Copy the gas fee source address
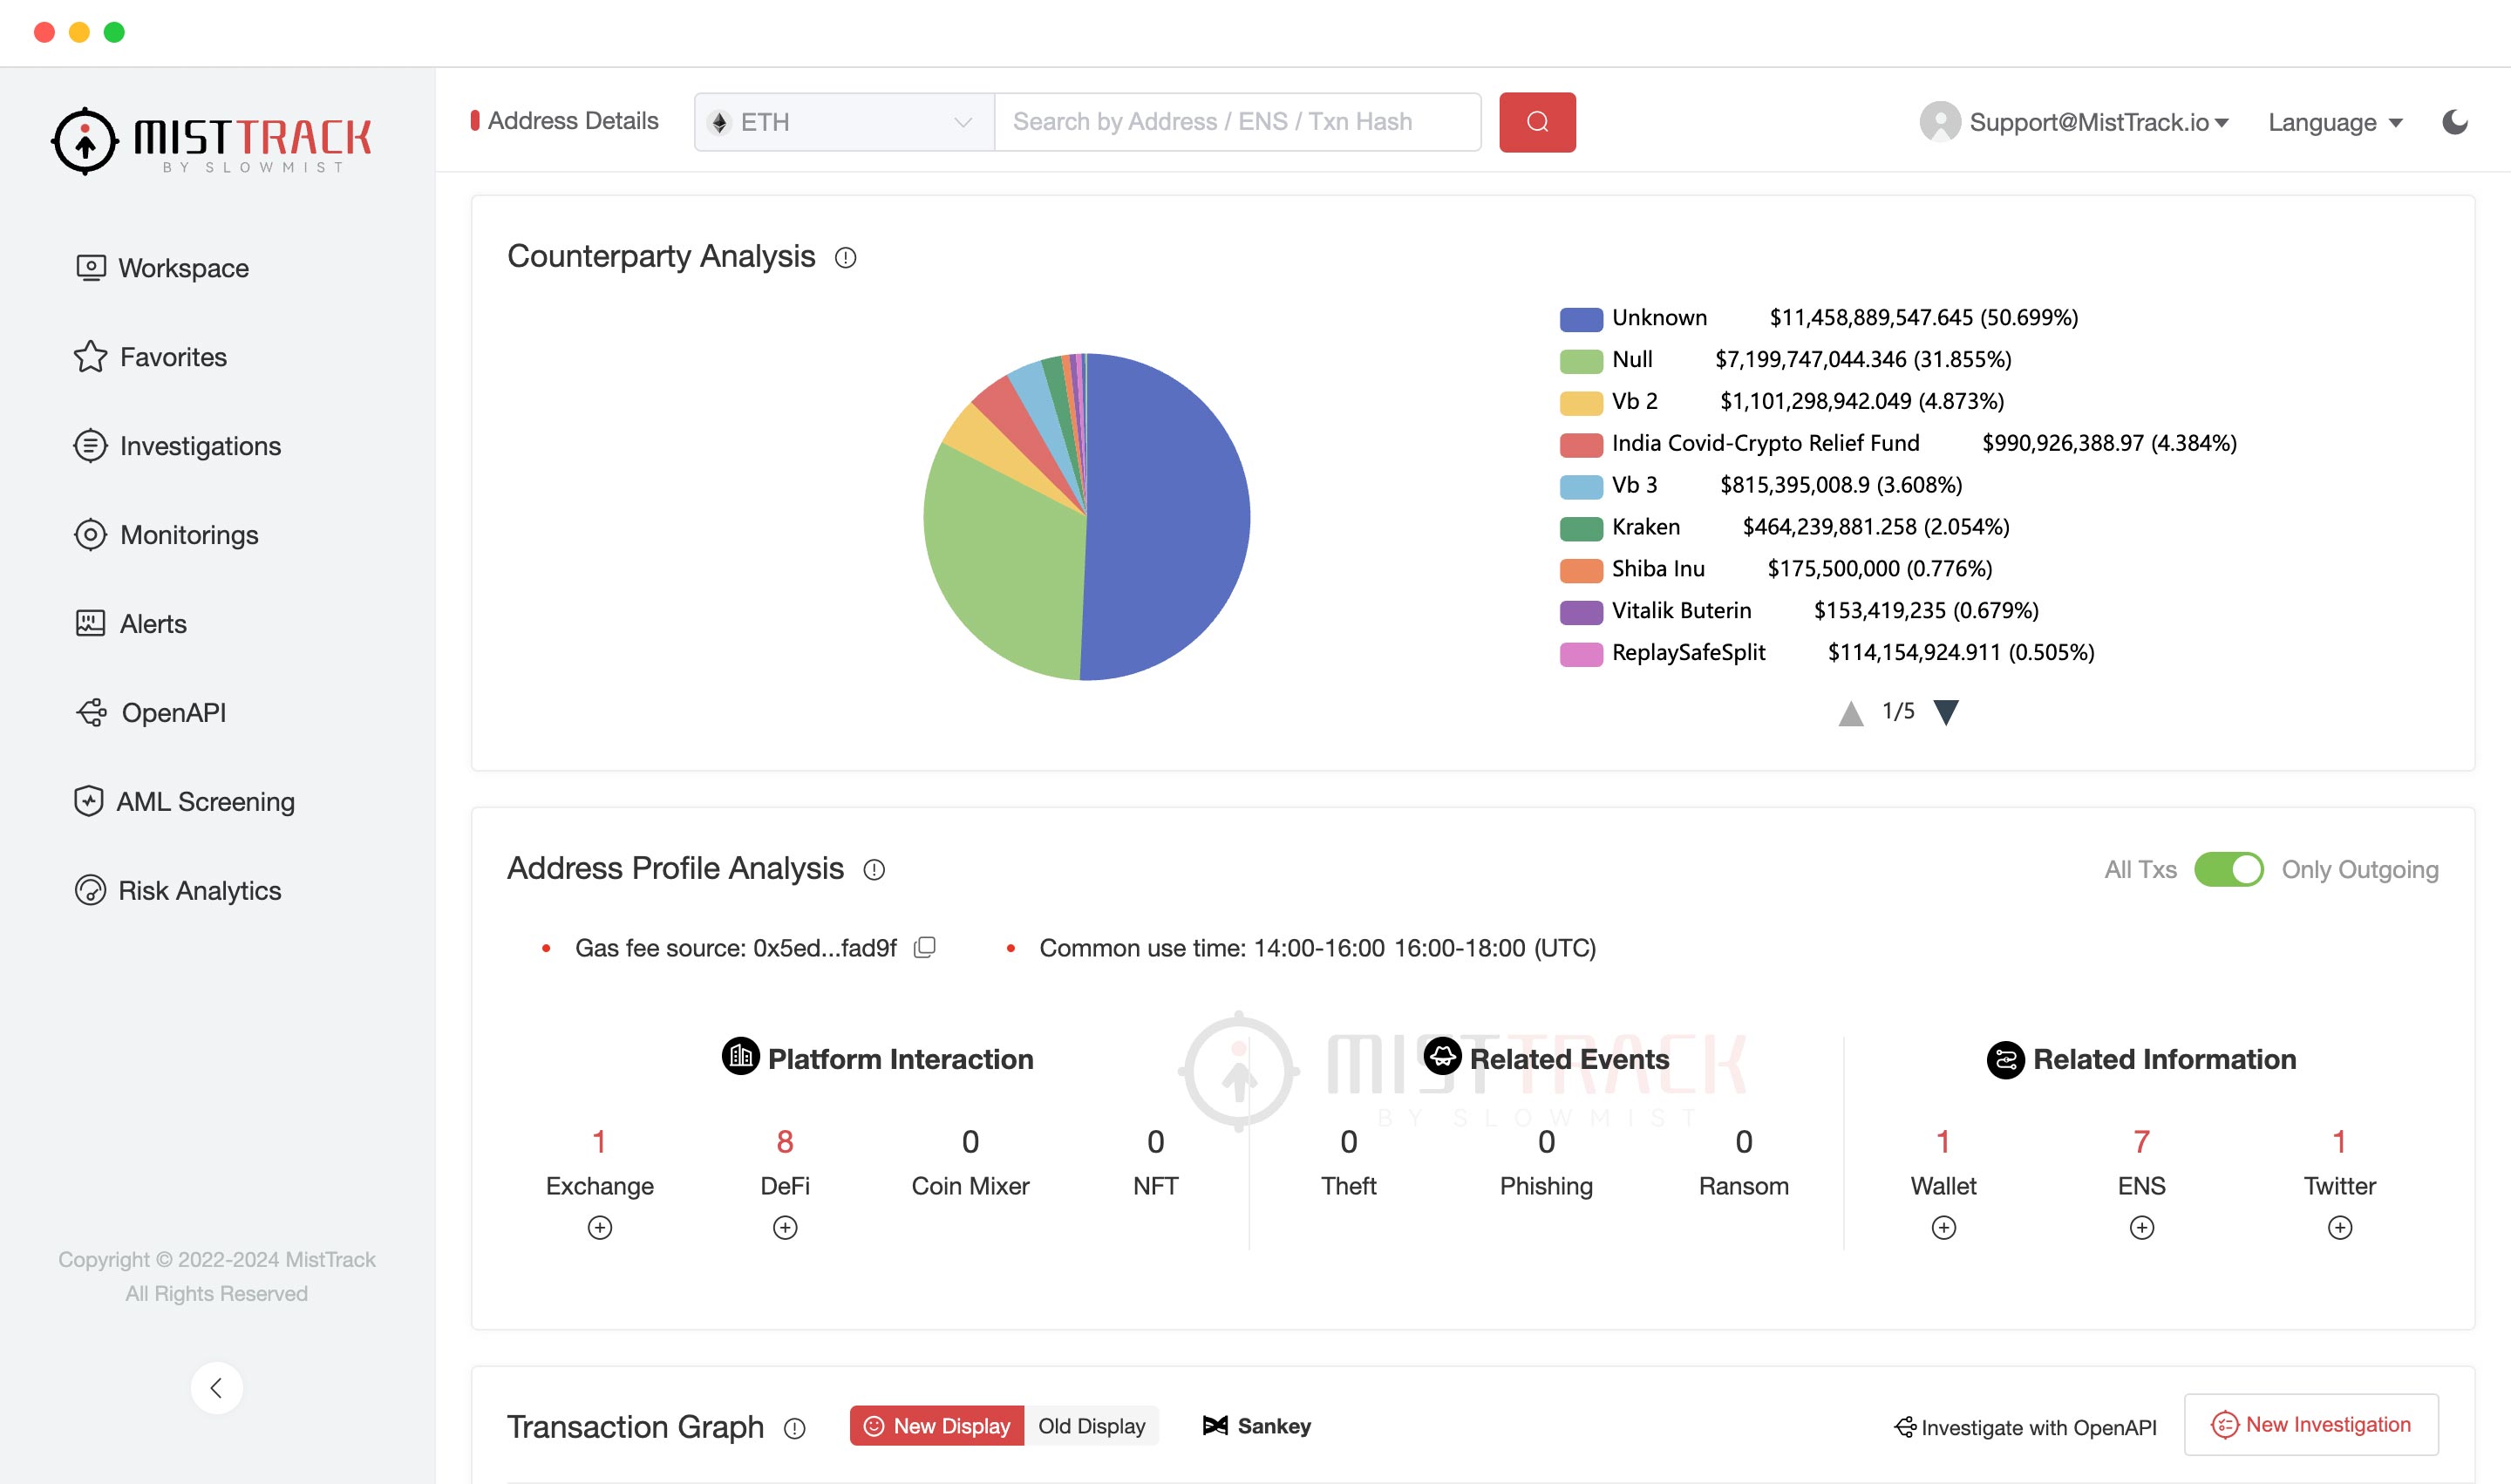Image resolution: width=2511 pixels, height=1484 pixels. [925, 947]
